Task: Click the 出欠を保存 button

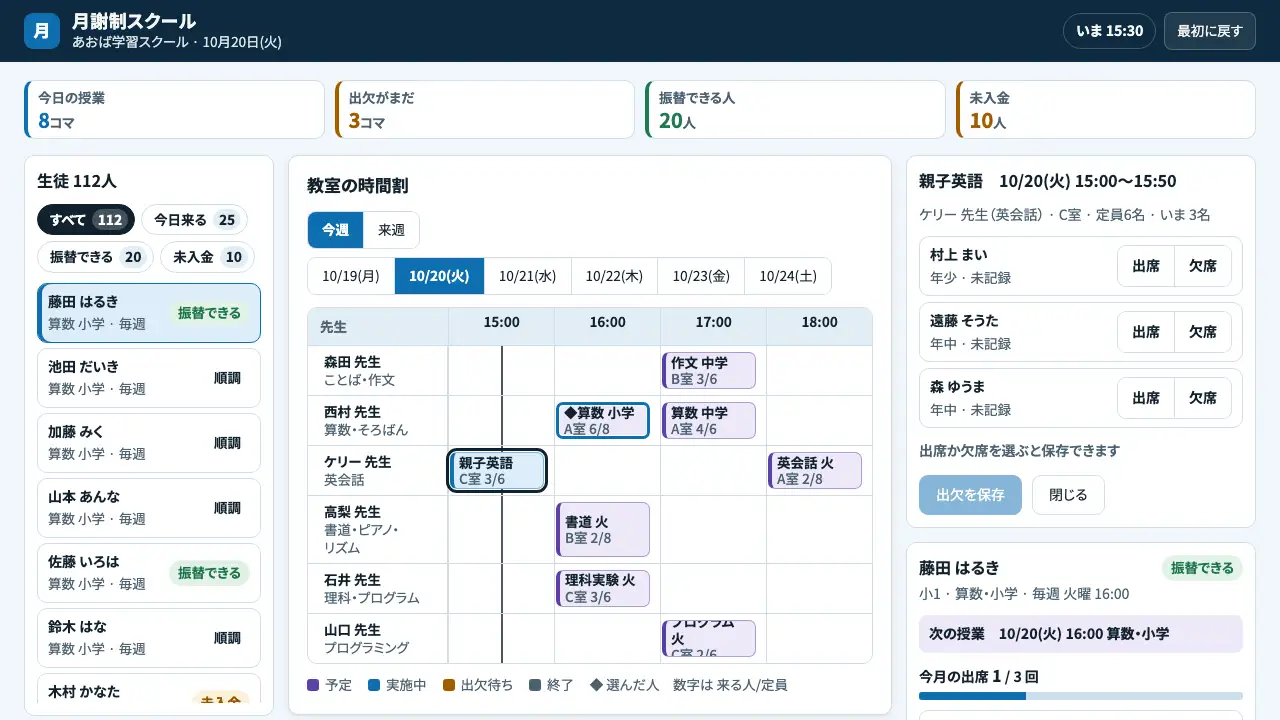Action: (970, 495)
